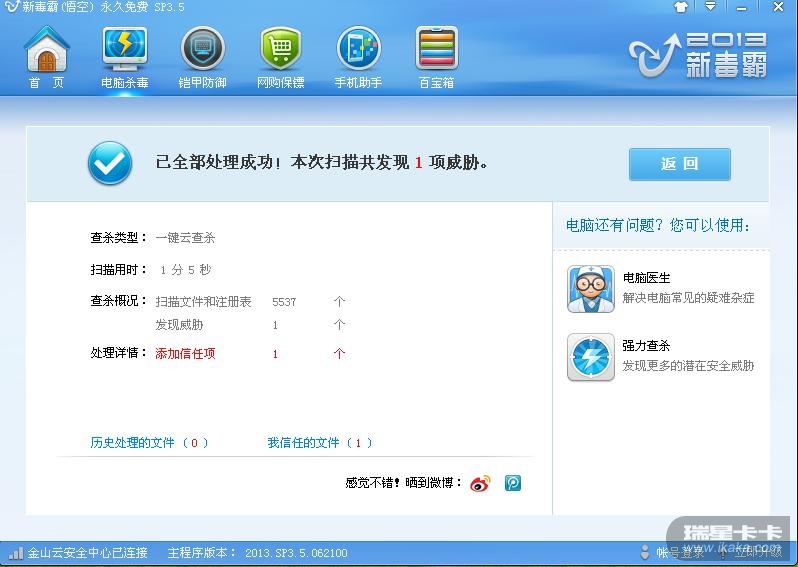798x567 pixels.
Task: Open the 电脑医生 doctor icon
Action: click(x=590, y=289)
